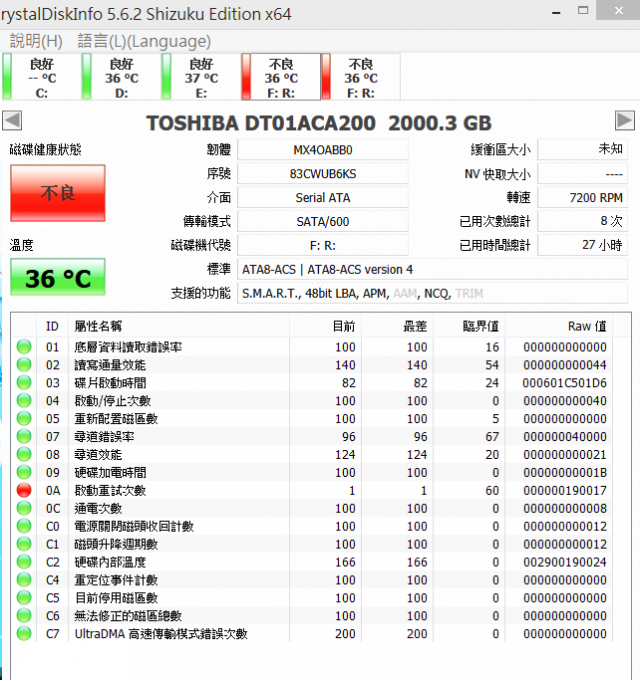
Task: Click the 重新配置磁區數 attribute name
Action: (x=116, y=419)
